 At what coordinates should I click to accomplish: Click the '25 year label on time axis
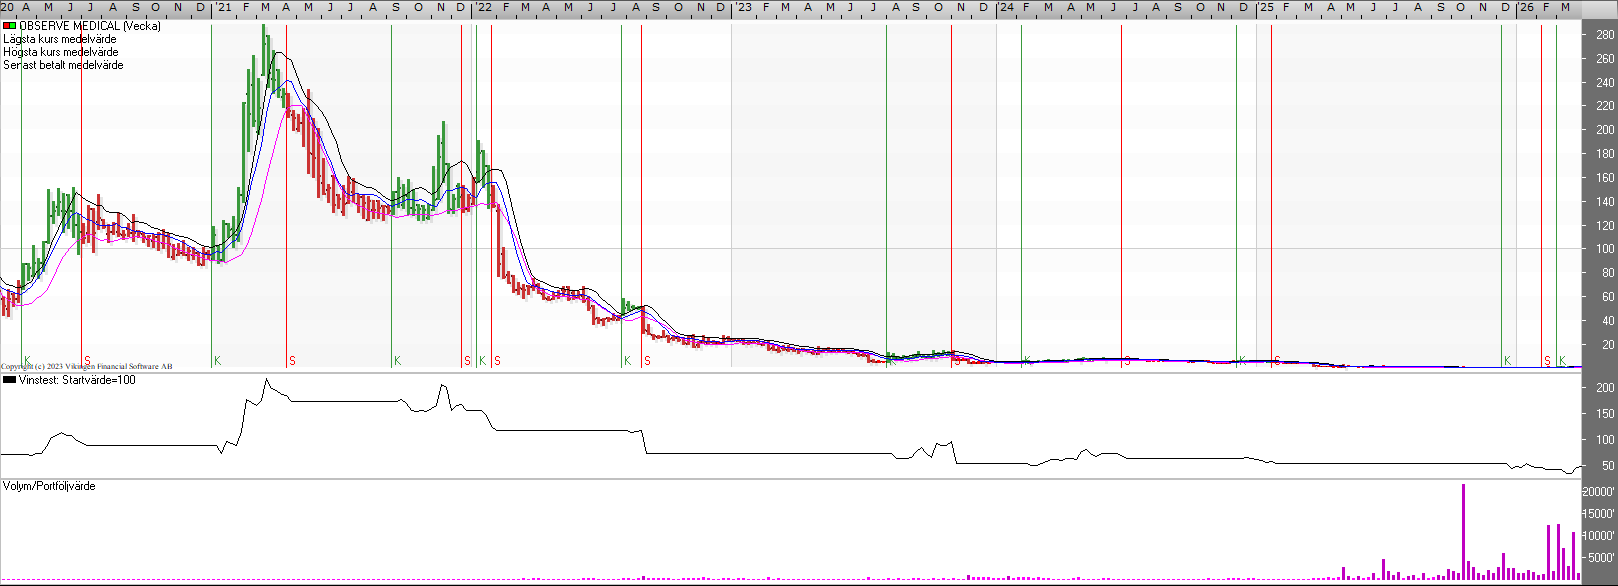pyautogui.click(x=1266, y=7)
